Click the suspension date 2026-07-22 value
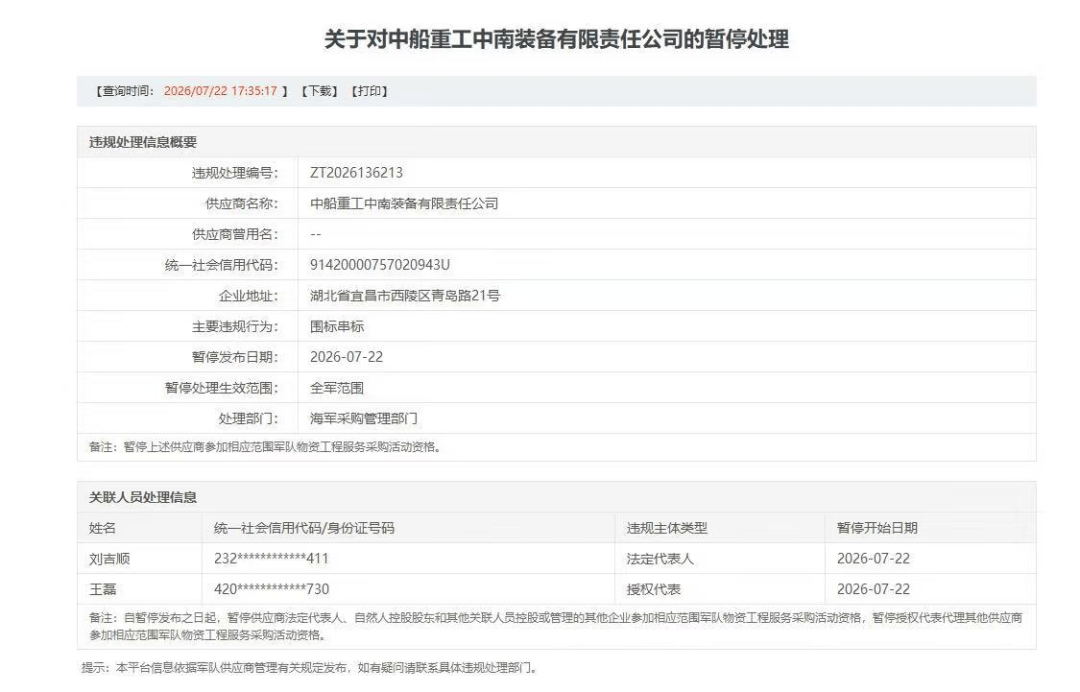The height and width of the screenshot is (692, 1080). [346, 357]
